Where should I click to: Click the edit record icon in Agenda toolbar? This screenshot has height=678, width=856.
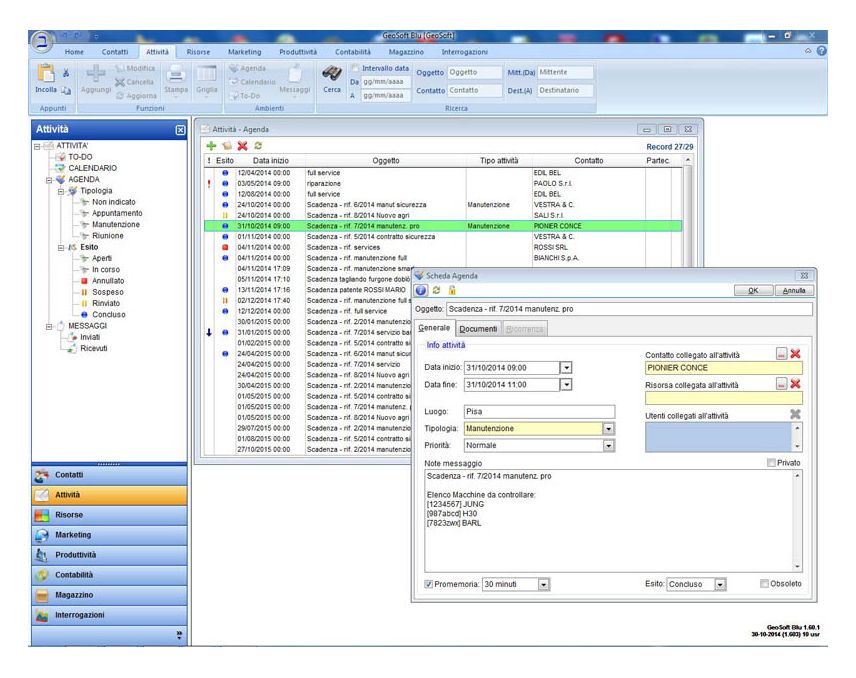pyautogui.click(x=227, y=146)
